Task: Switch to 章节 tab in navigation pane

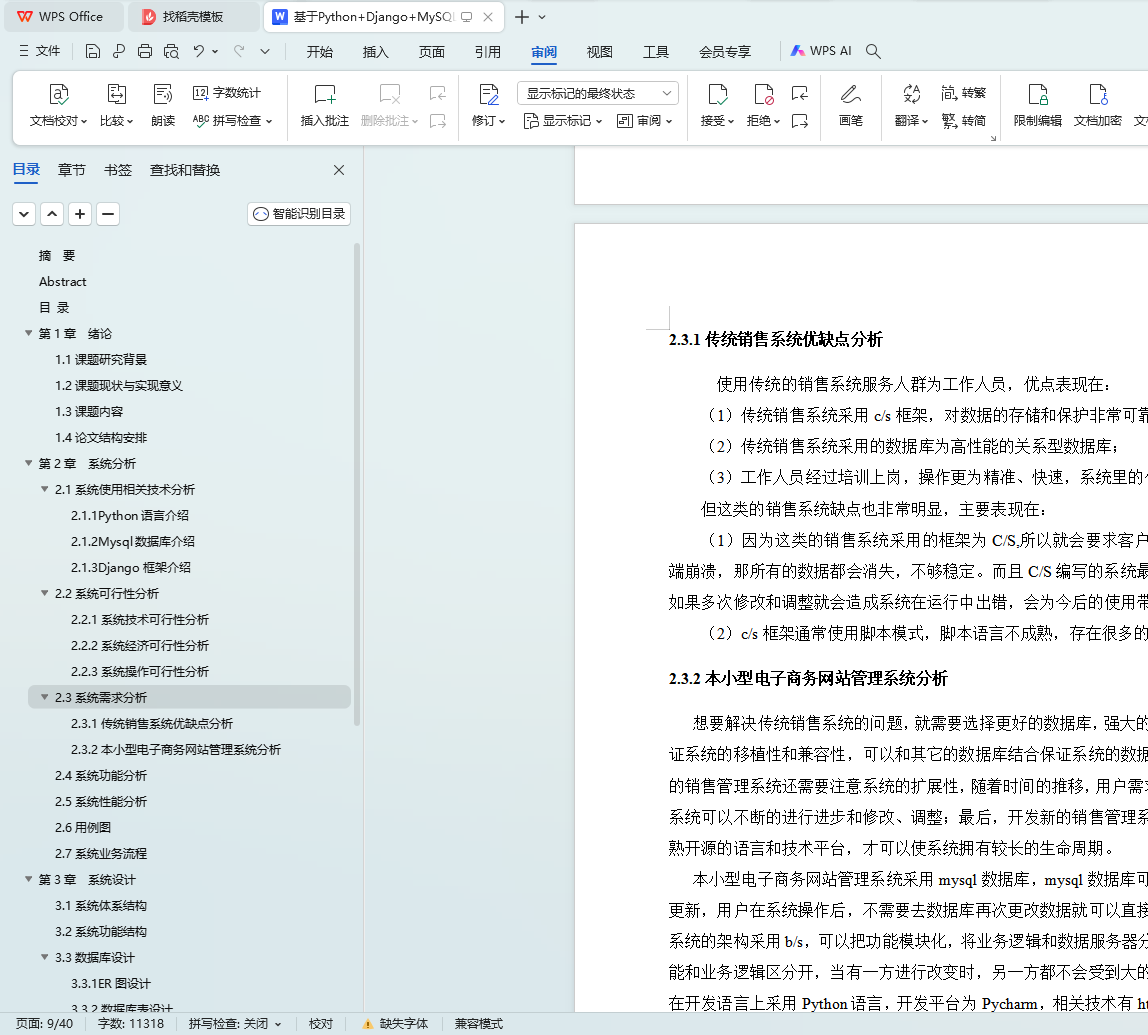Action: (71, 170)
